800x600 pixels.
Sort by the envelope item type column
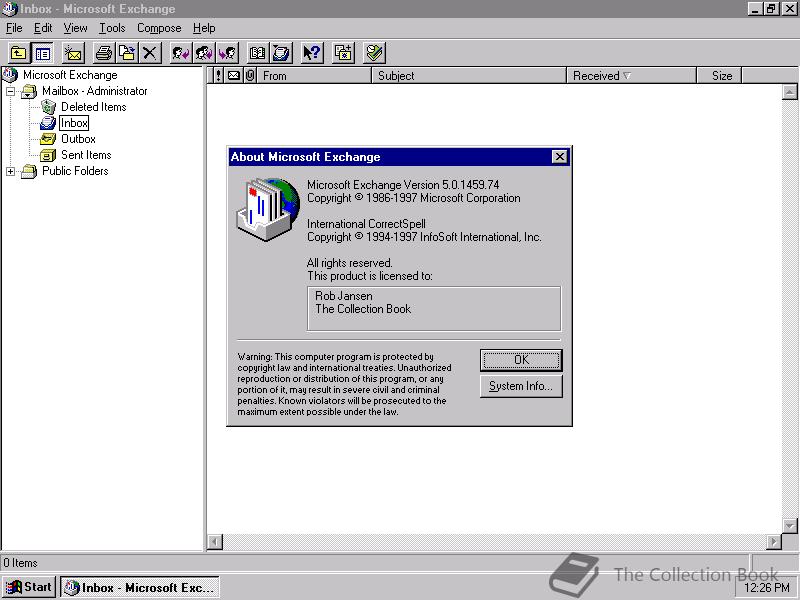coord(234,76)
